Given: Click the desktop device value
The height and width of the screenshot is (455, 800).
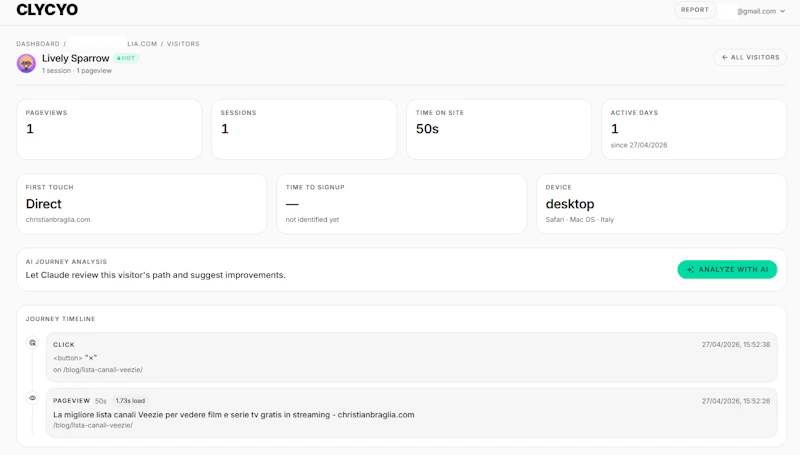Looking at the screenshot, I should click(570, 204).
